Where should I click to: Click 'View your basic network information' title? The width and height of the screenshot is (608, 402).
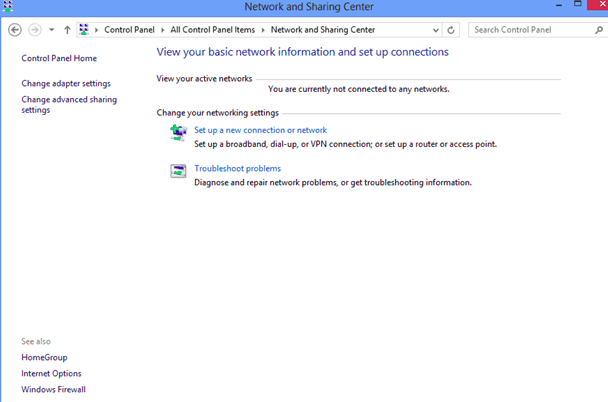pyautogui.click(x=302, y=52)
